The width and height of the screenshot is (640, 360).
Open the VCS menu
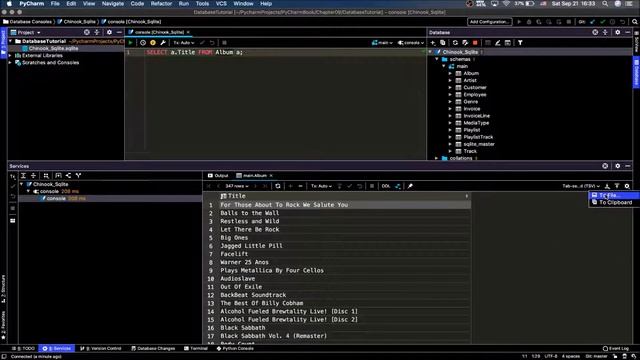[221, 4]
